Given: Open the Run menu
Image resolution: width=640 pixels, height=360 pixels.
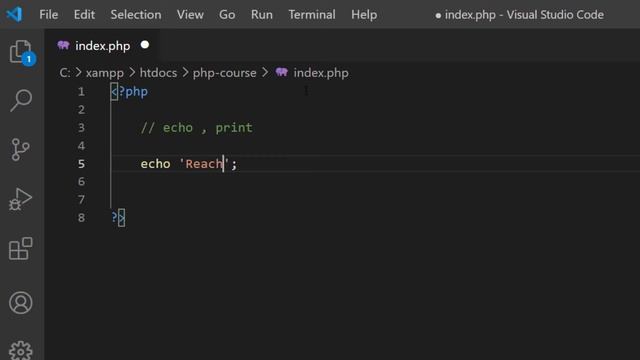Looking at the screenshot, I should coord(262,15).
